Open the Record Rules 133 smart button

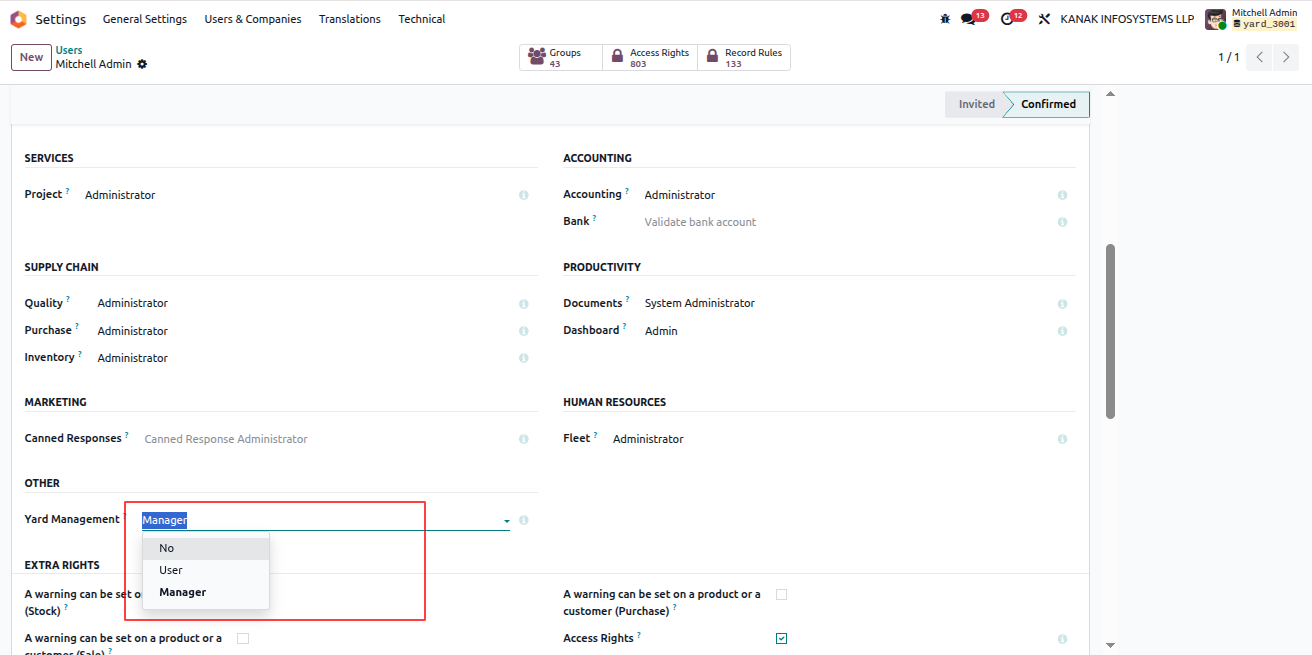point(744,58)
